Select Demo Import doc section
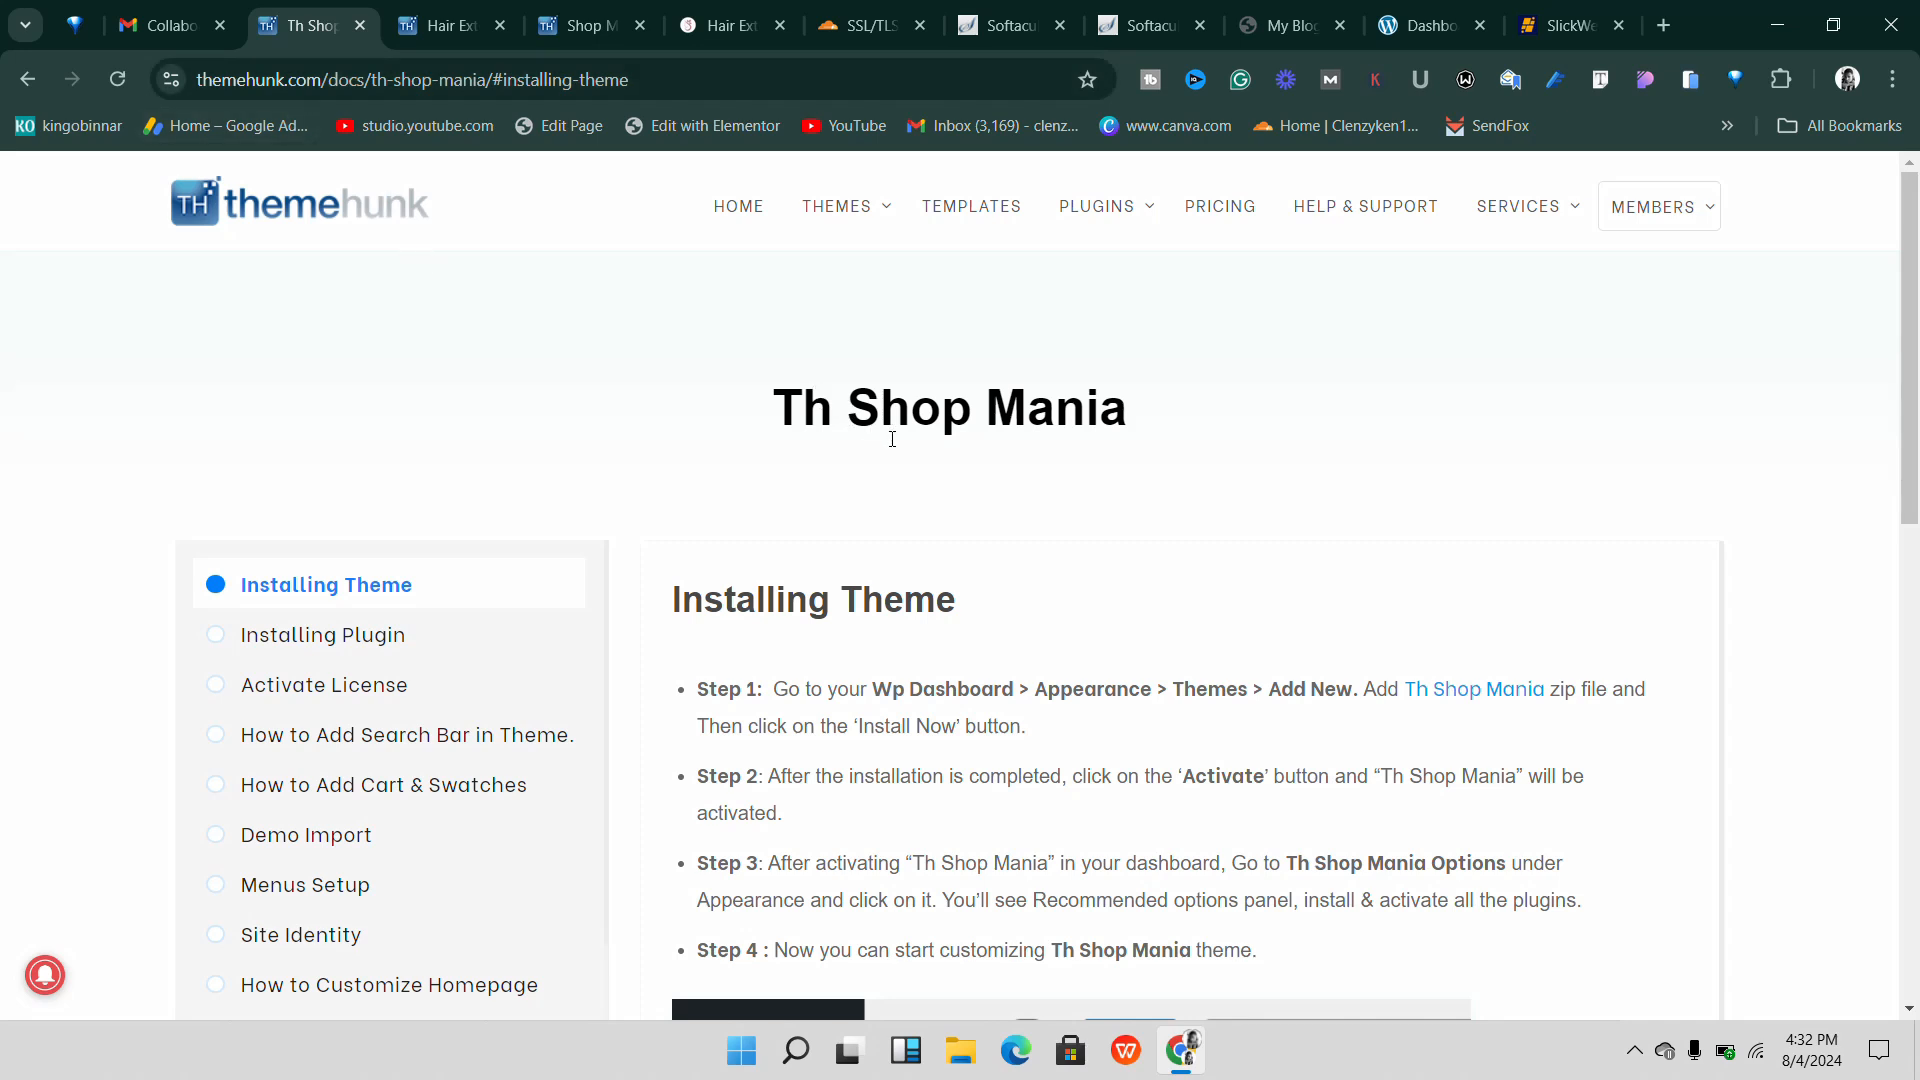Screen dimensions: 1920x1080 [x=305, y=835]
